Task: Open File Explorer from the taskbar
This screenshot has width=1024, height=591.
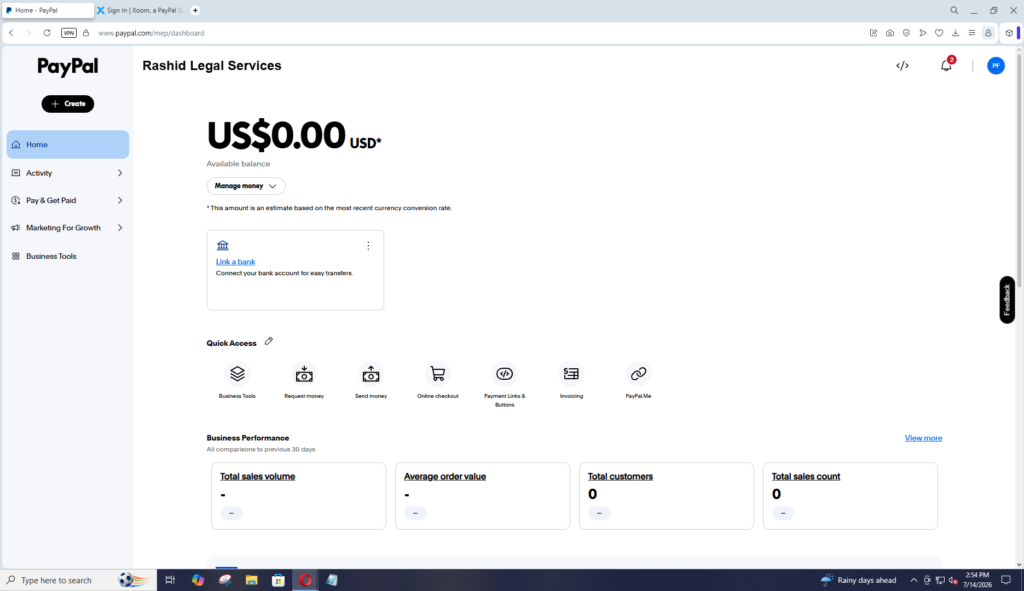Action: (251, 580)
